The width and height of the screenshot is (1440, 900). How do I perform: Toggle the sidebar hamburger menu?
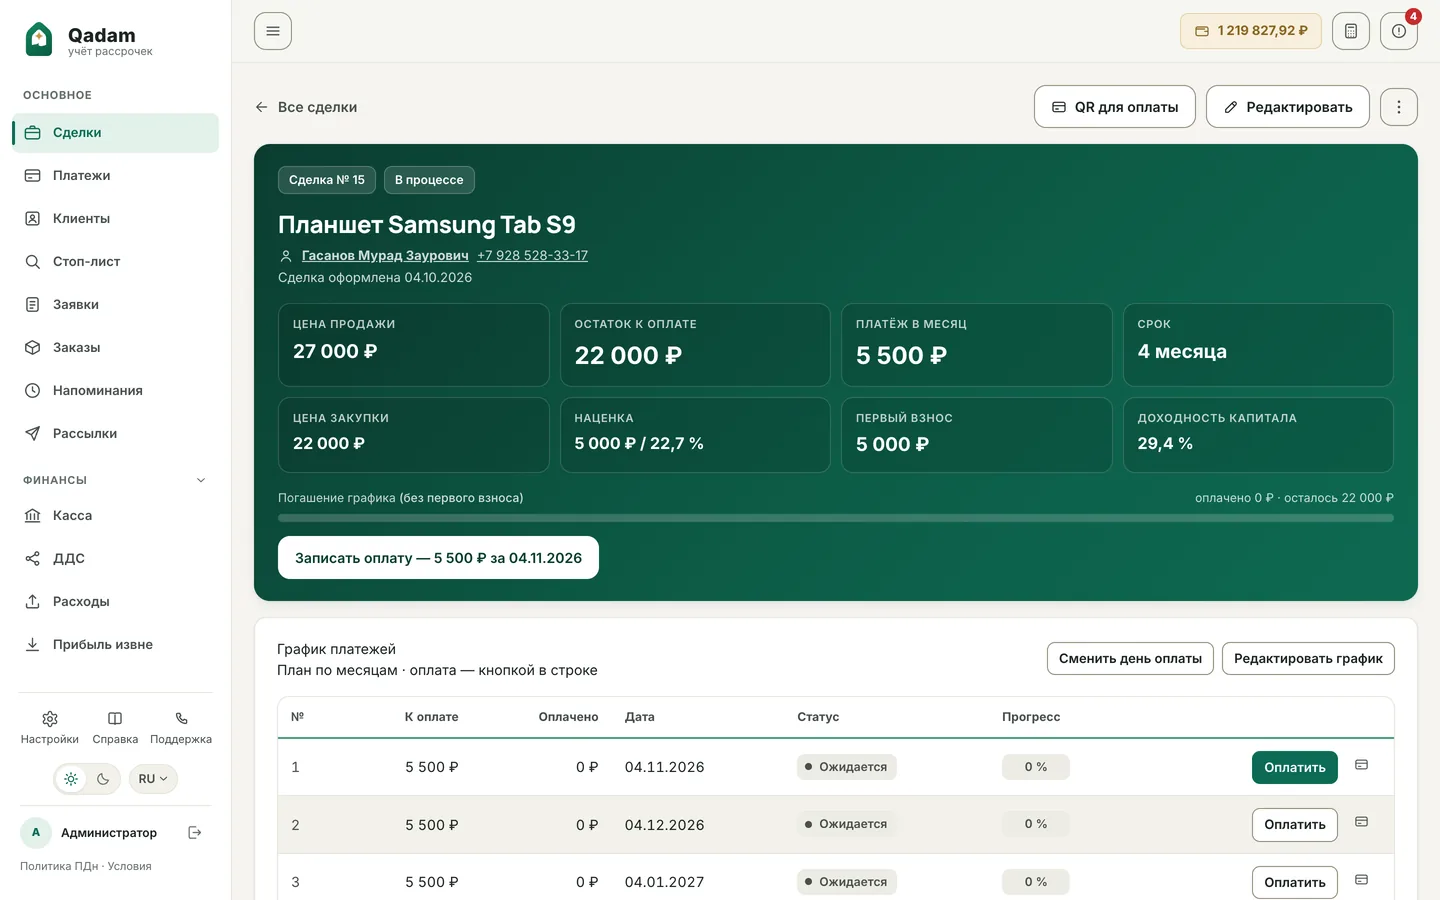point(273,31)
